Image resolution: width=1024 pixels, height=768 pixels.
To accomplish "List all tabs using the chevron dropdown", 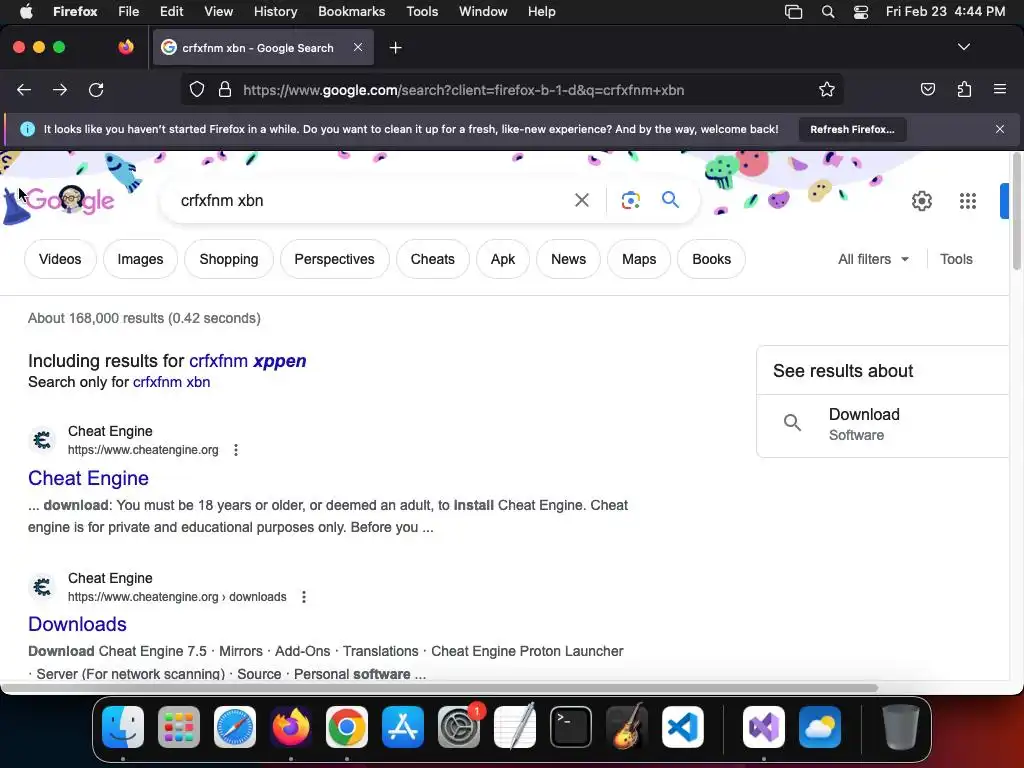I will 963,47.
